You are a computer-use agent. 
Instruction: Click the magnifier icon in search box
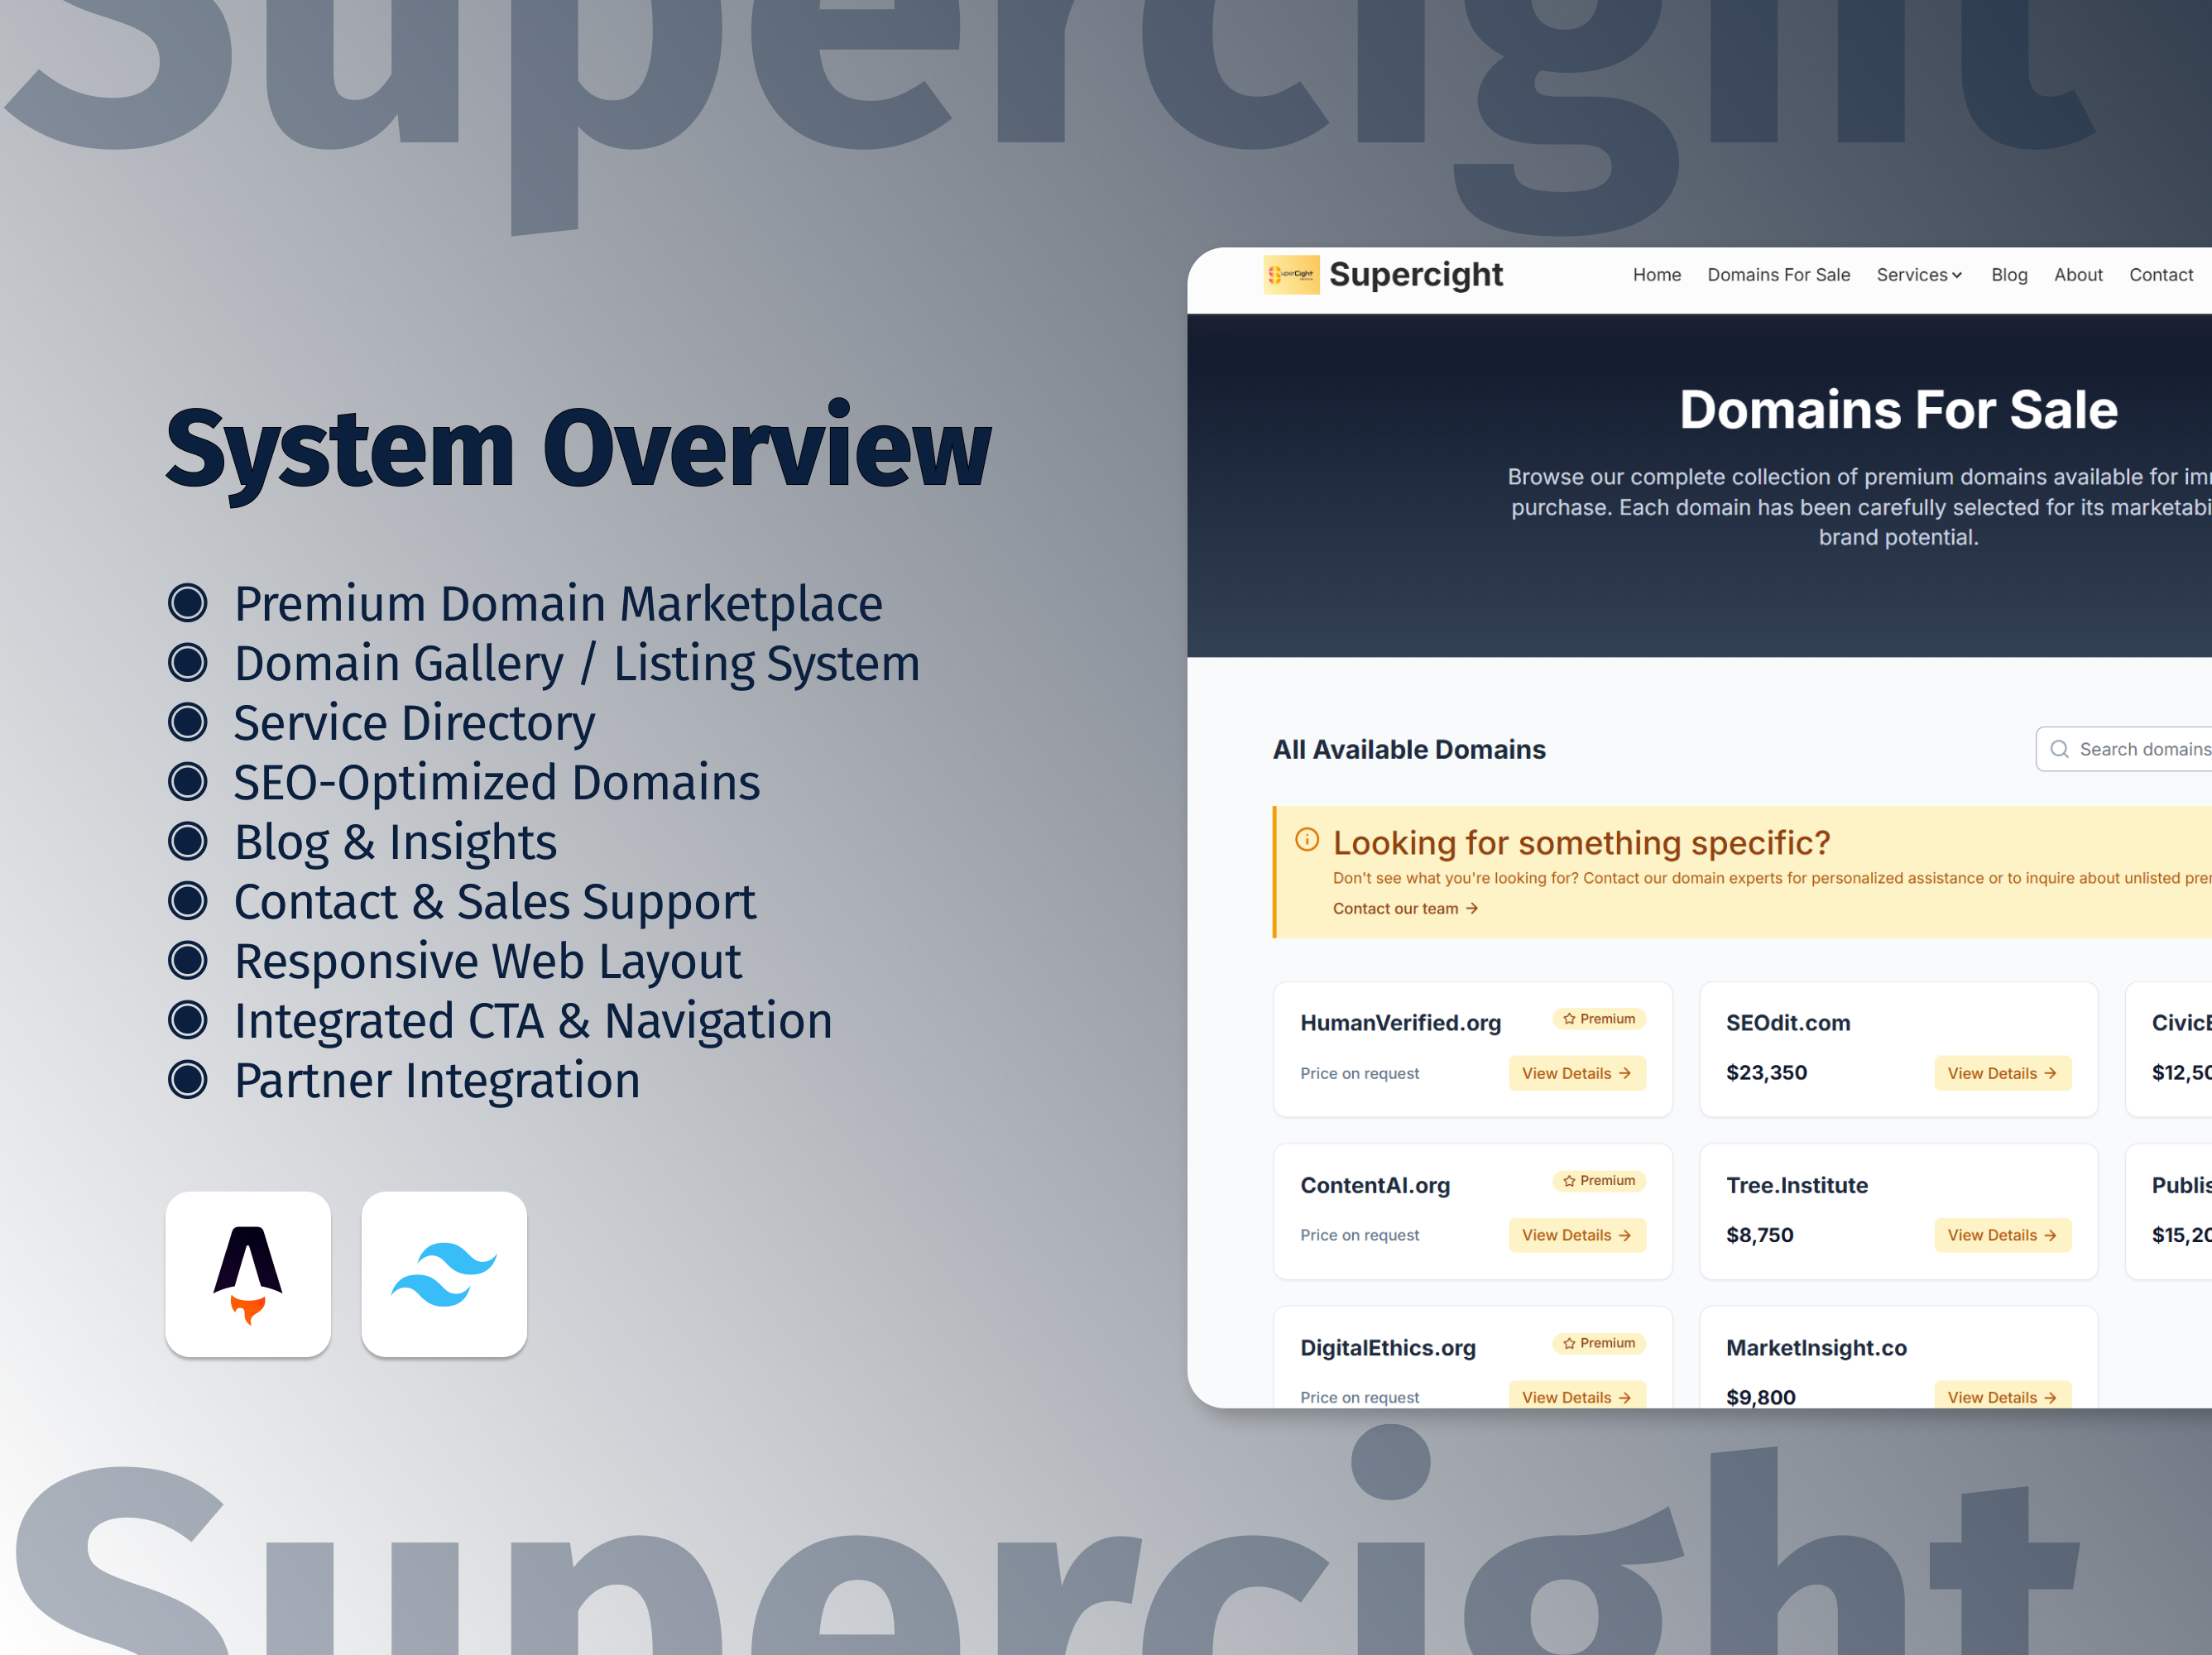2059,749
